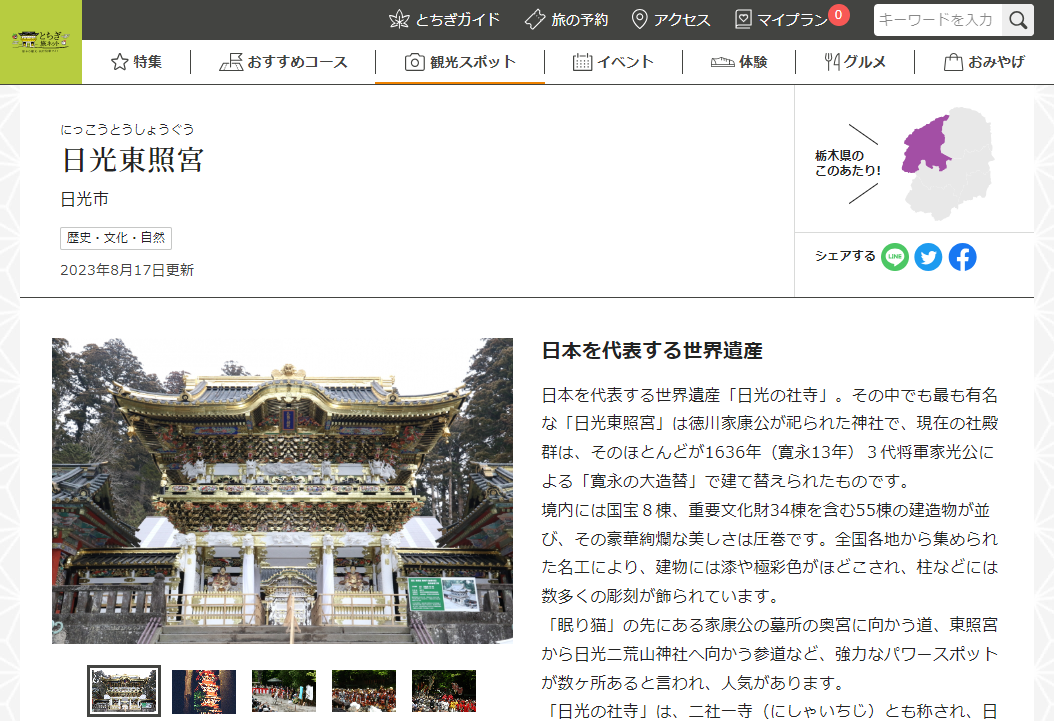Open おすすめコース menu item
Viewport: 1054px width, 721px height.
tap(283, 62)
